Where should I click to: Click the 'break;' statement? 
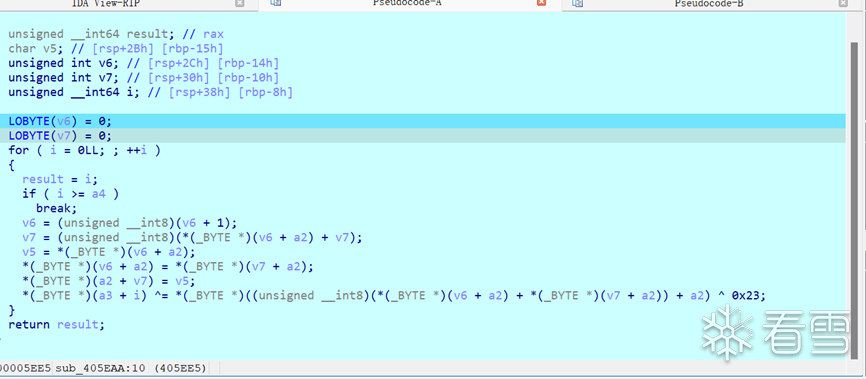56,208
